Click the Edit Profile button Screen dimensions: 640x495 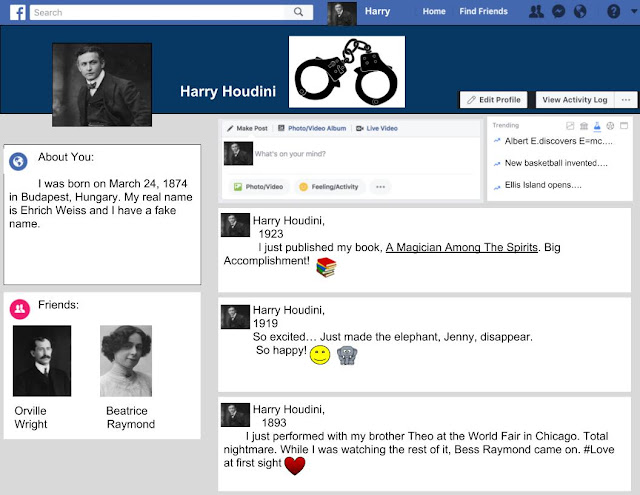point(493,100)
